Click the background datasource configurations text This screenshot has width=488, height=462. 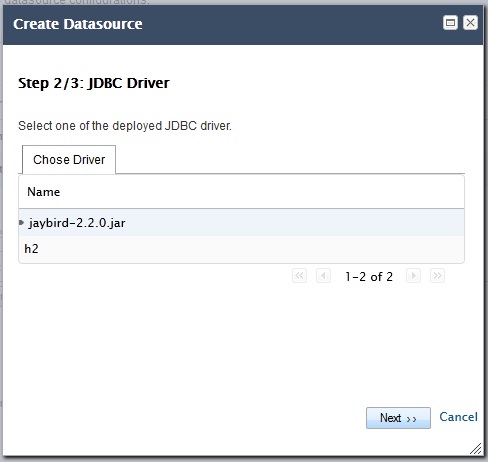point(76,2)
